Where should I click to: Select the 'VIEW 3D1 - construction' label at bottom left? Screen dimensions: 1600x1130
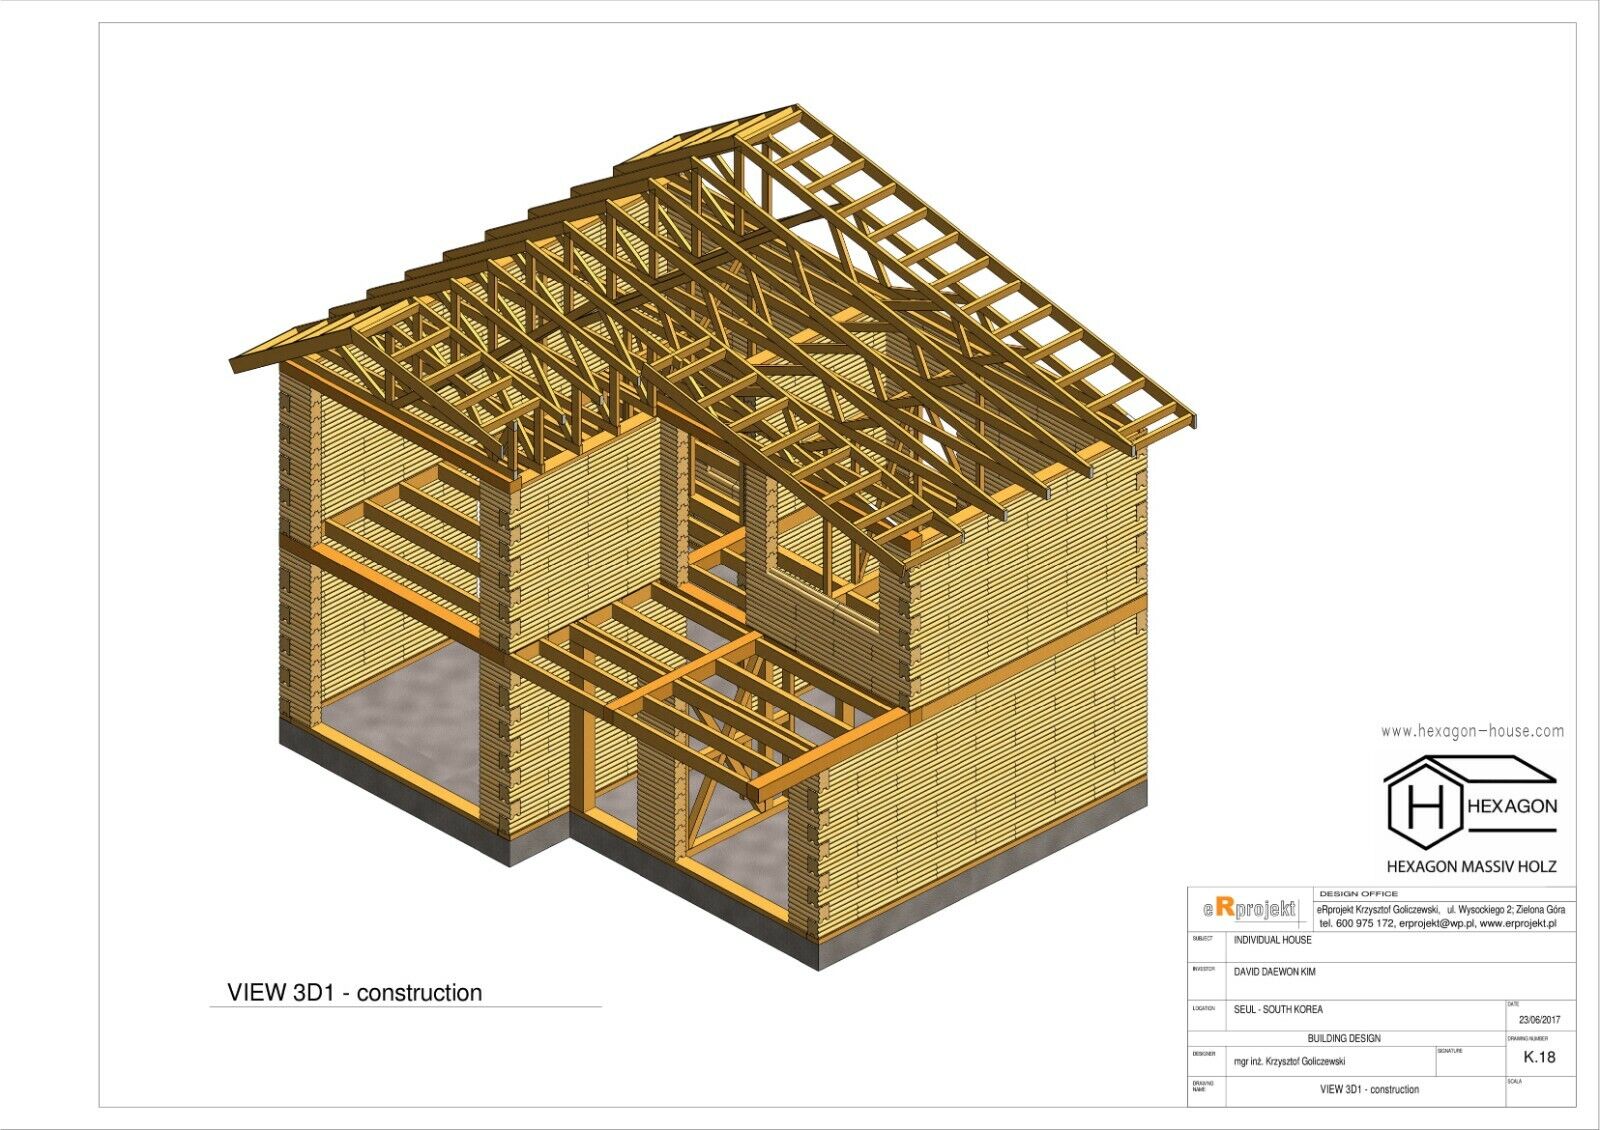coord(355,993)
